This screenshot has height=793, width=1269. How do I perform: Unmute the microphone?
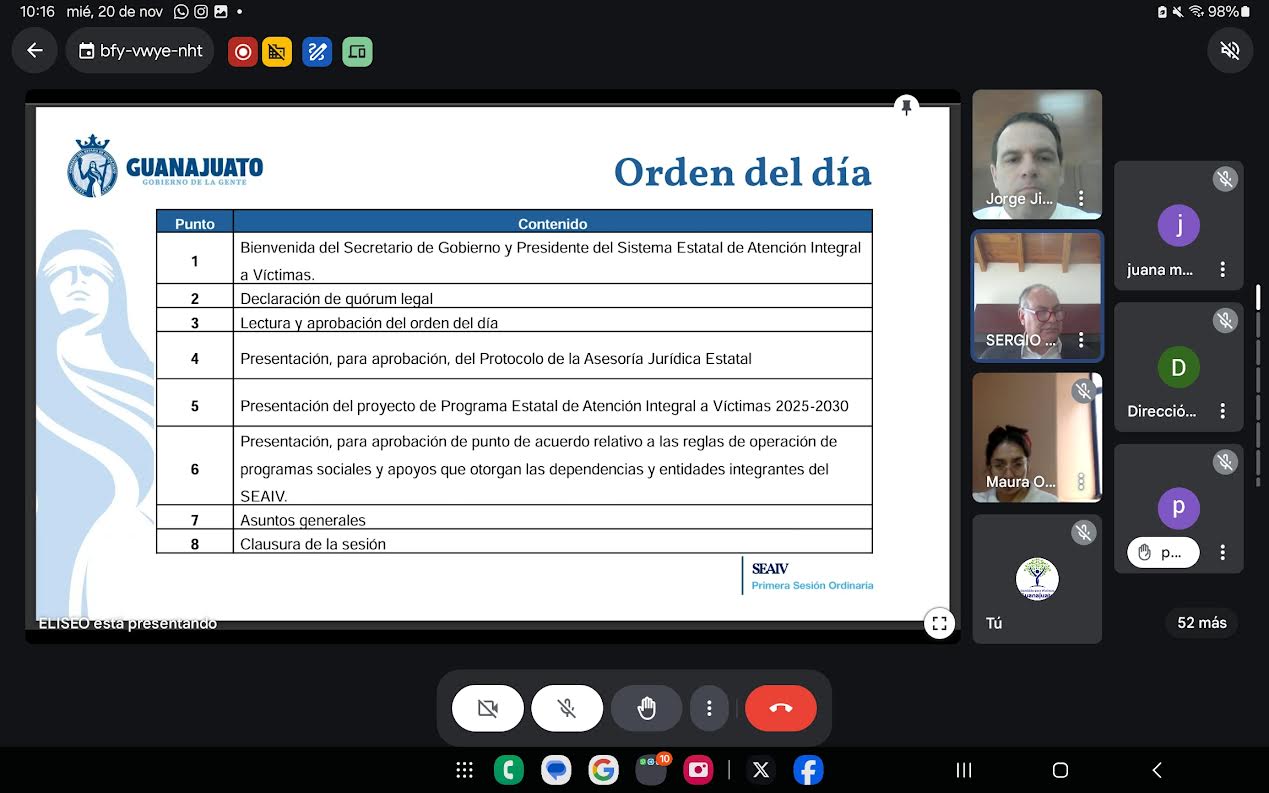click(x=567, y=709)
